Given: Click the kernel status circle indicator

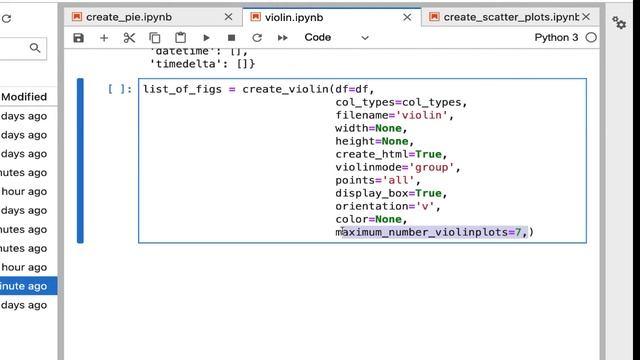Looking at the screenshot, I should [591, 38].
